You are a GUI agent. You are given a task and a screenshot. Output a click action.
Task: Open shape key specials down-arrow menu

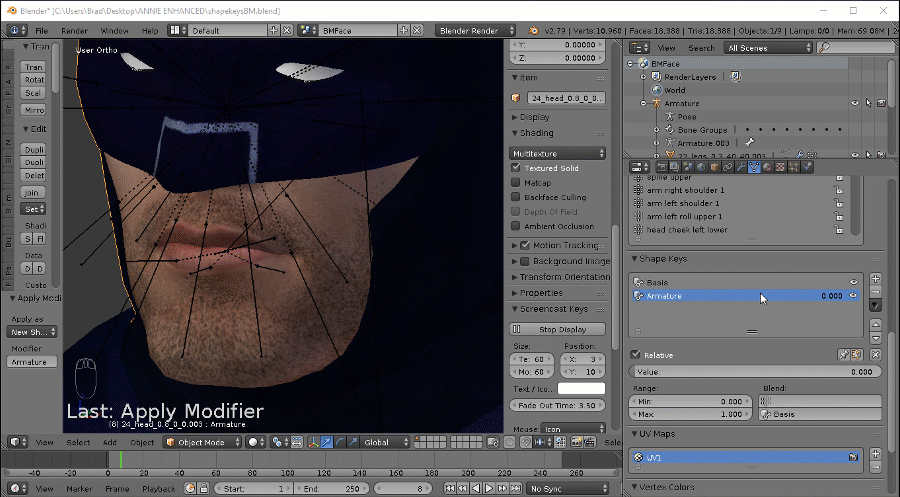pos(875,305)
